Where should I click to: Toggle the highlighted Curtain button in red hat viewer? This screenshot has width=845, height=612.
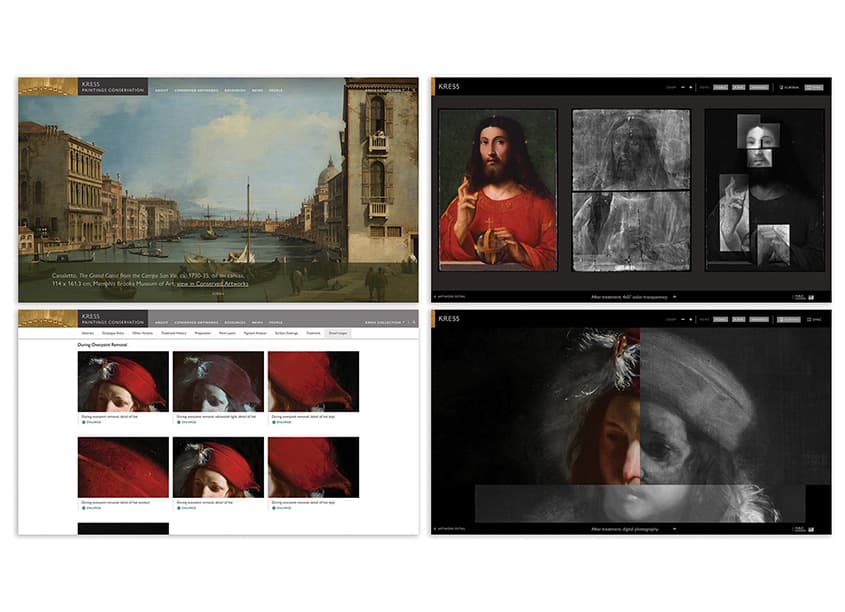[x=788, y=319]
